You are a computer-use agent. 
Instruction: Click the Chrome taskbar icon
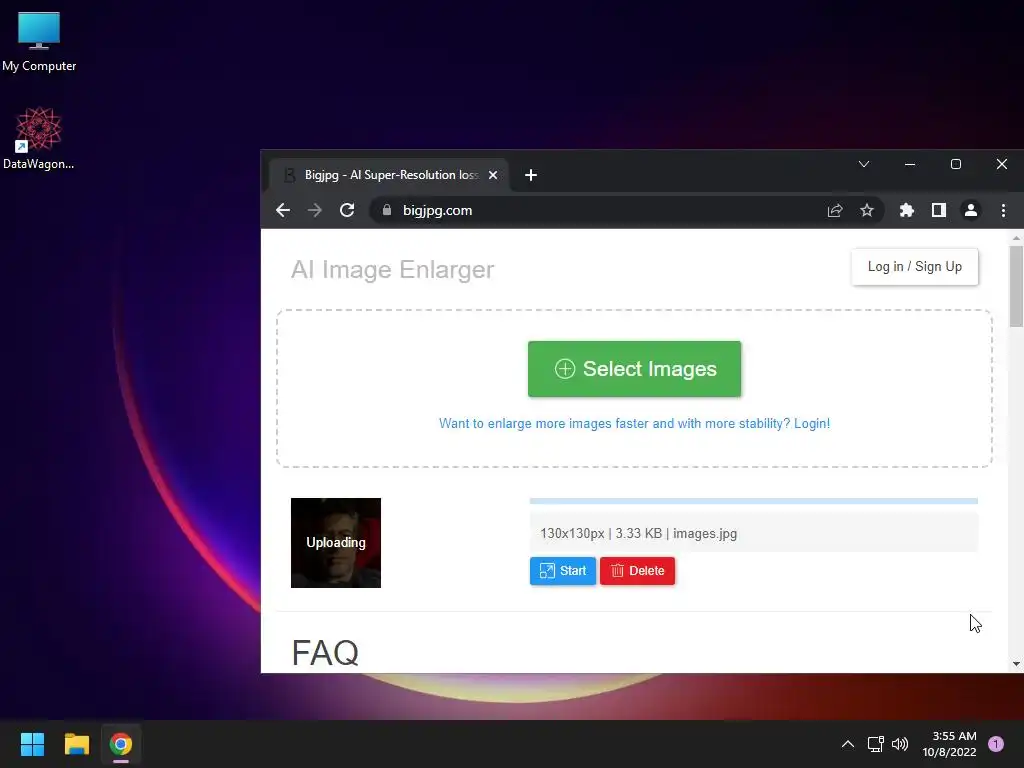[121, 744]
